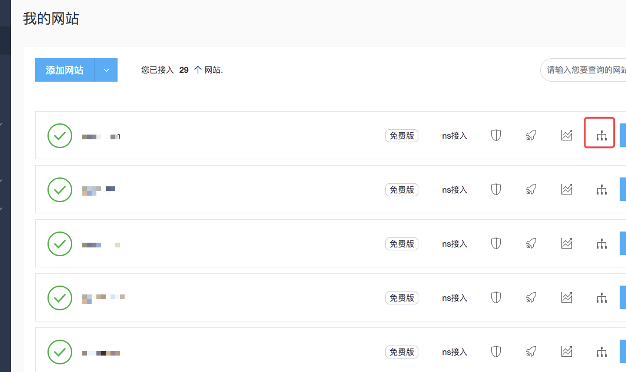Open DNS hierarchy icon in first website row
This screenshot has height=372, width=626.
[601, 136]
